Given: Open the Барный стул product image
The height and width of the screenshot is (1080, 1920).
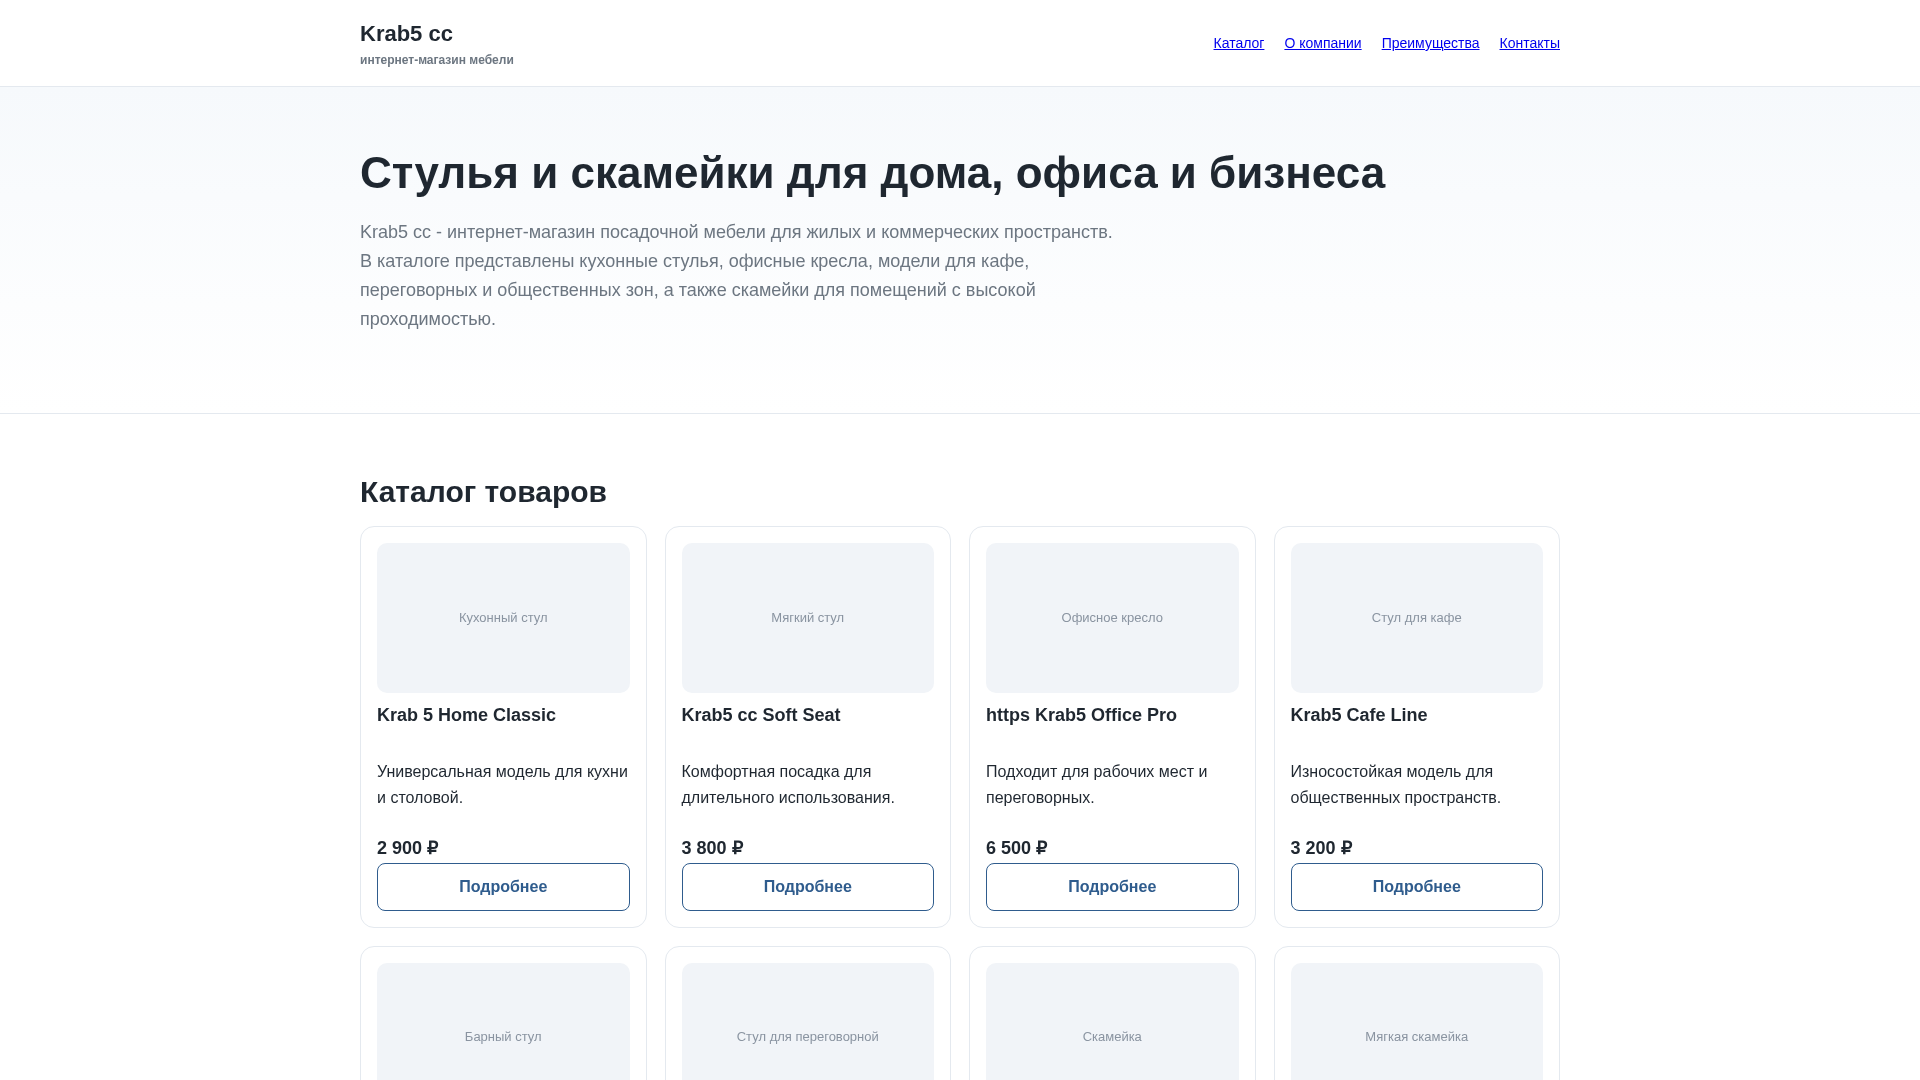Looking at the screenshot, I should [502, 1036].
